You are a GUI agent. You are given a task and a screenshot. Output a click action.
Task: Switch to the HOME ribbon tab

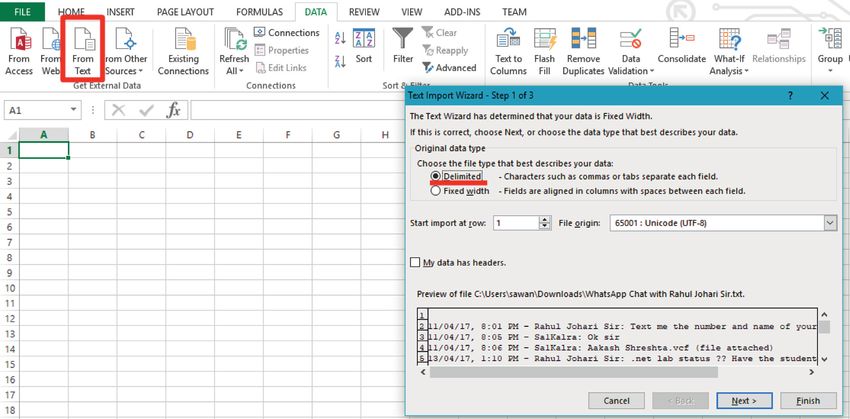72,12
